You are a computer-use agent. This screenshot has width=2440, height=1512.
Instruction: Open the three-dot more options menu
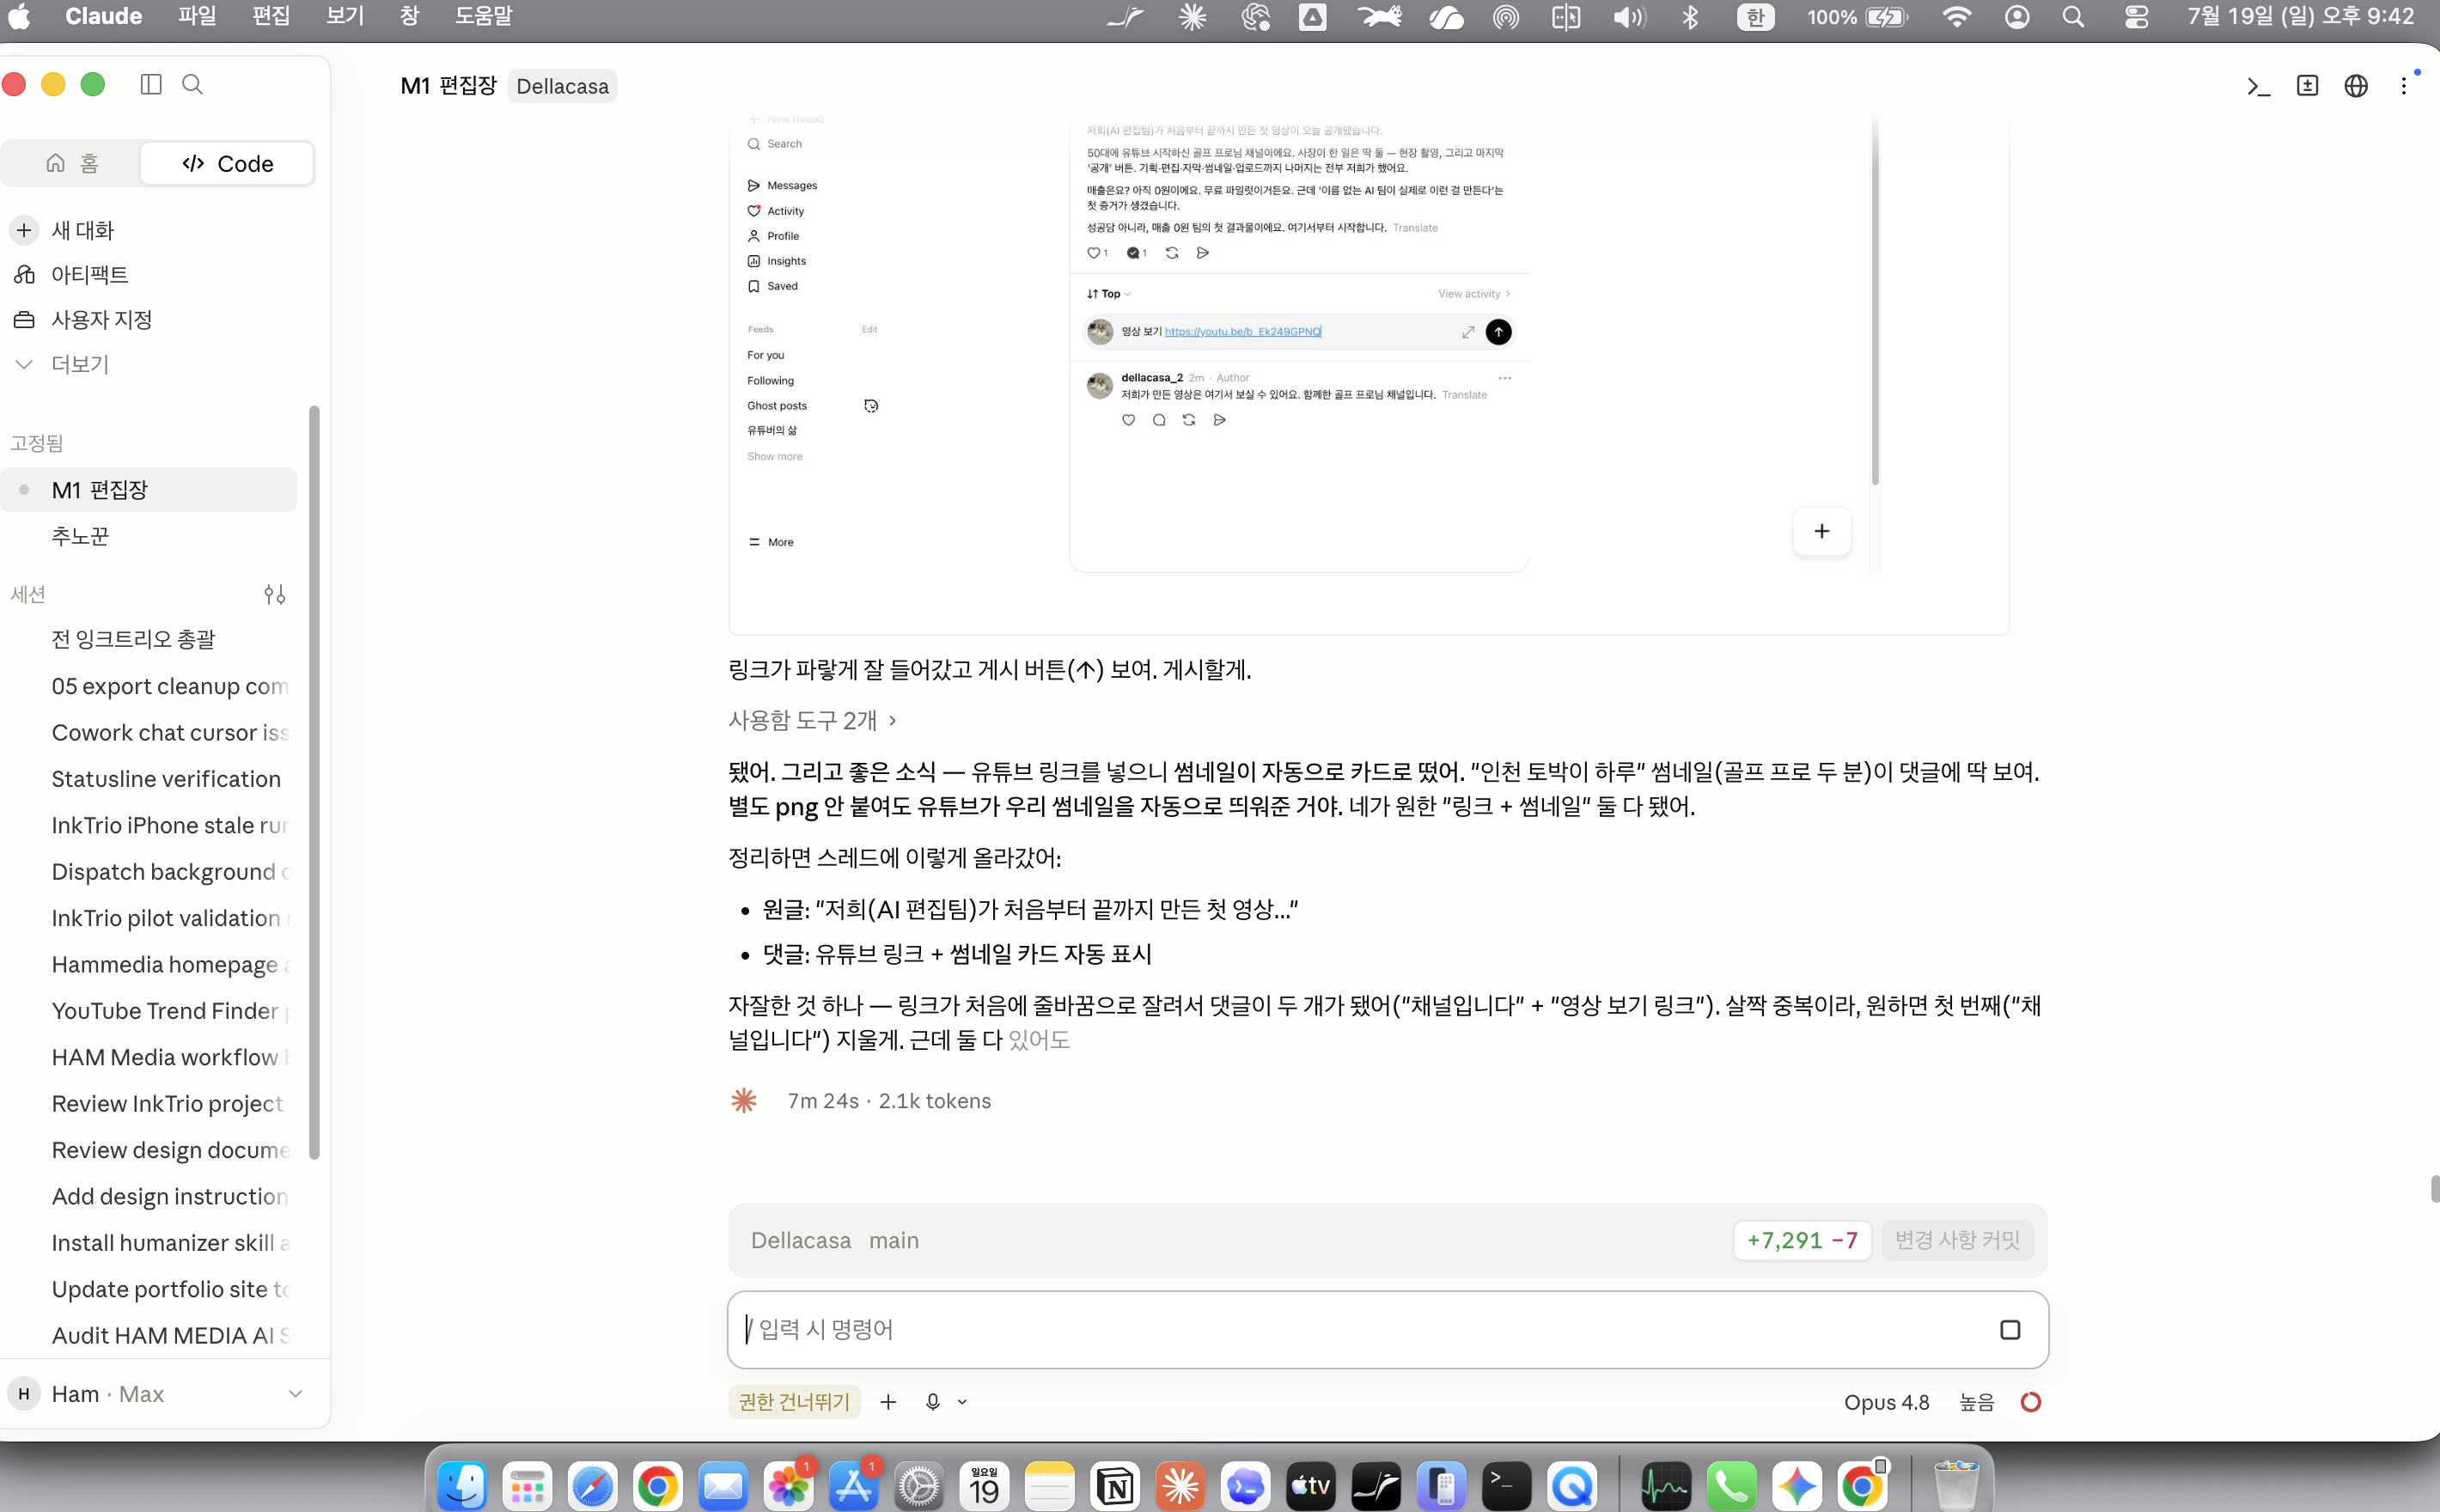(2404, 86)
